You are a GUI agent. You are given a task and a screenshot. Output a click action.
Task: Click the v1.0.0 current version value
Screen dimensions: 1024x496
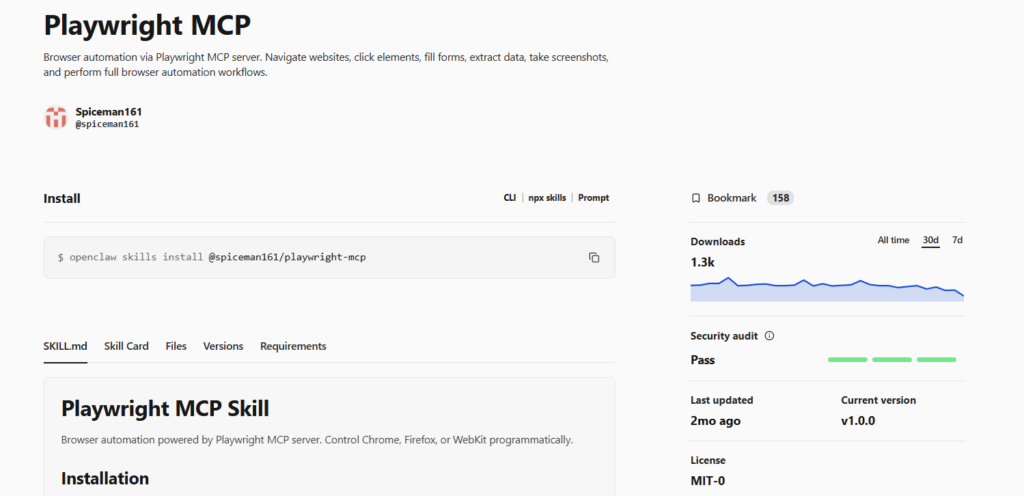(858, 421)
